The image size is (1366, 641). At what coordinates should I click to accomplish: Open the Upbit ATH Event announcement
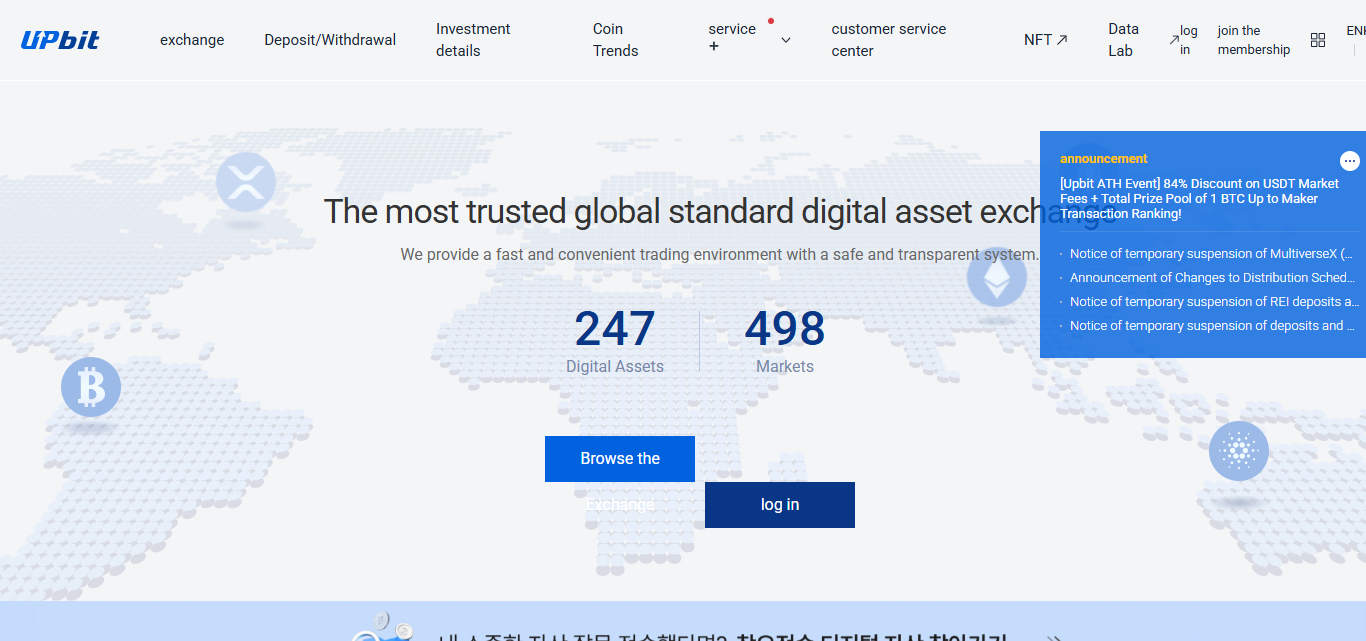tap(1200, 199)
